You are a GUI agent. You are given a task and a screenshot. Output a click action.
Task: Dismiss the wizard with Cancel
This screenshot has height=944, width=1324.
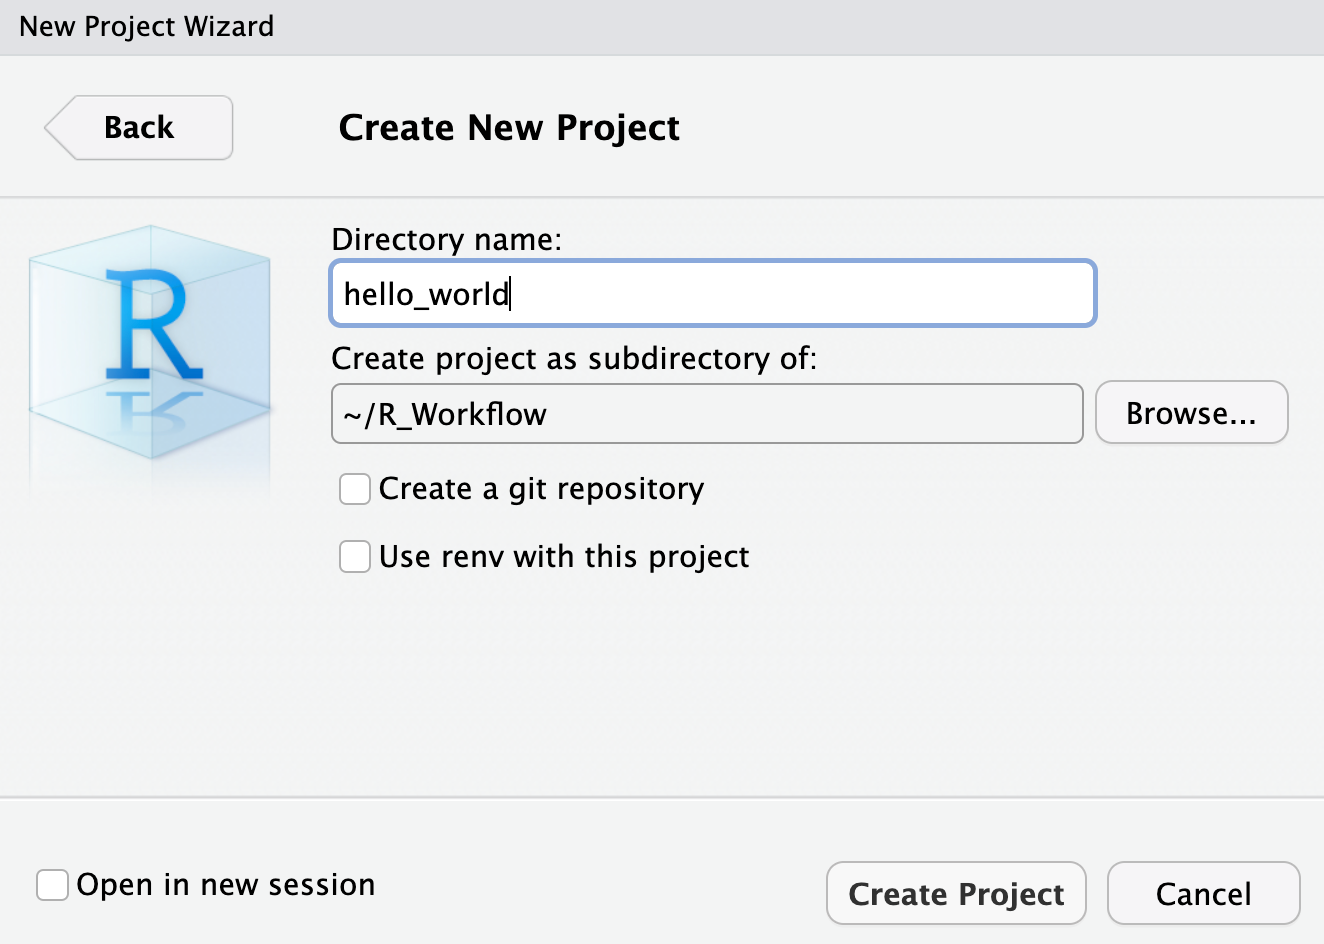[1203, 893]
